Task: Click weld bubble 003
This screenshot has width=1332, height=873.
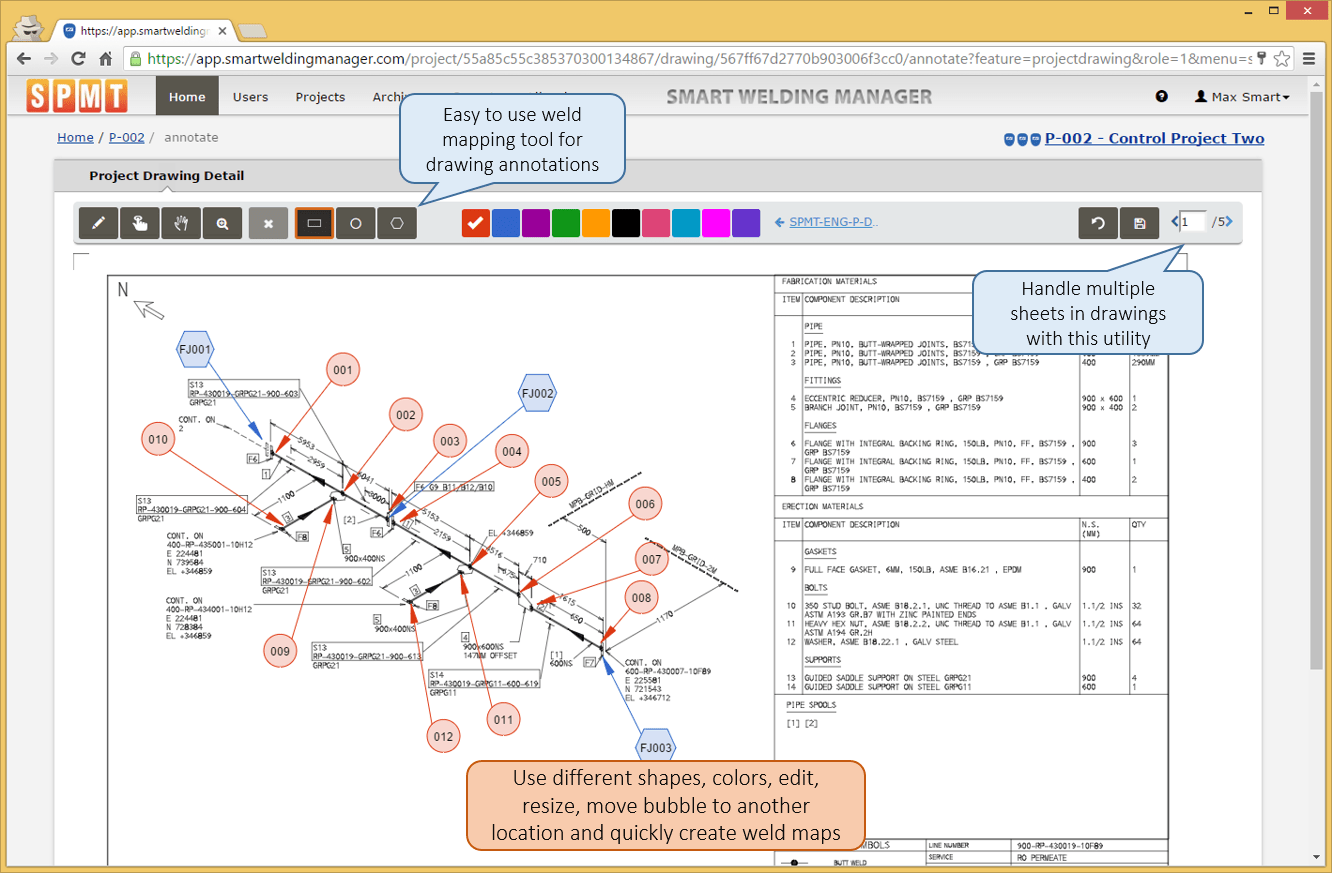Action: [x=450, y=441]
